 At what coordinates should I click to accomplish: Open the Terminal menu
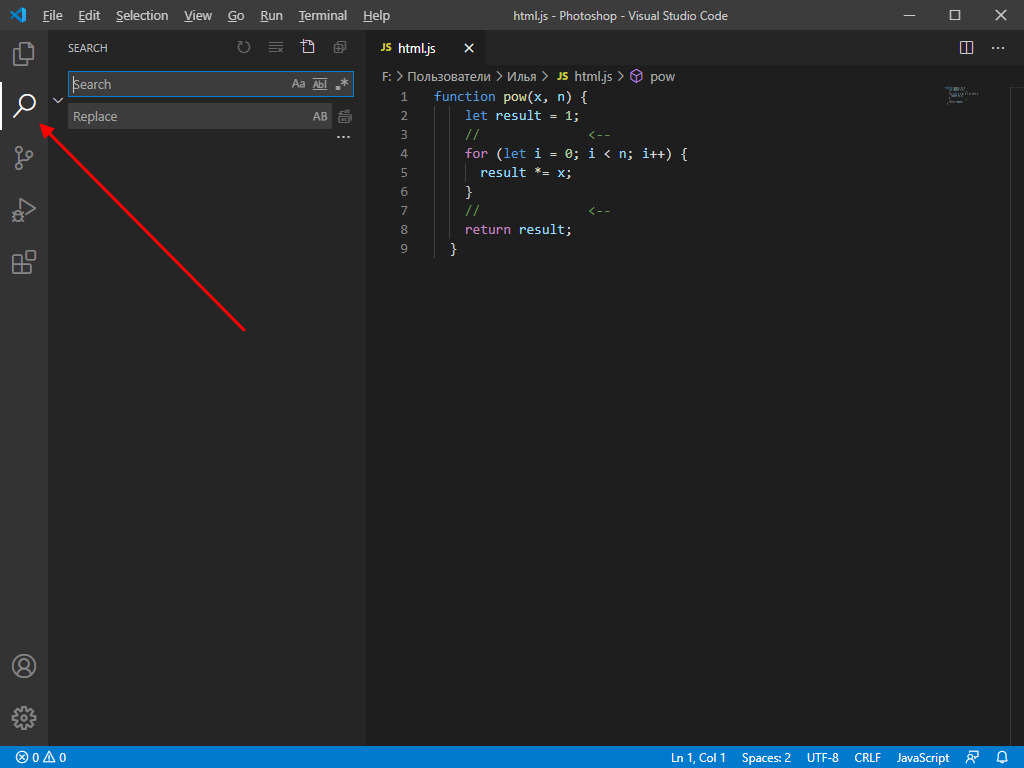pos(322,15)
